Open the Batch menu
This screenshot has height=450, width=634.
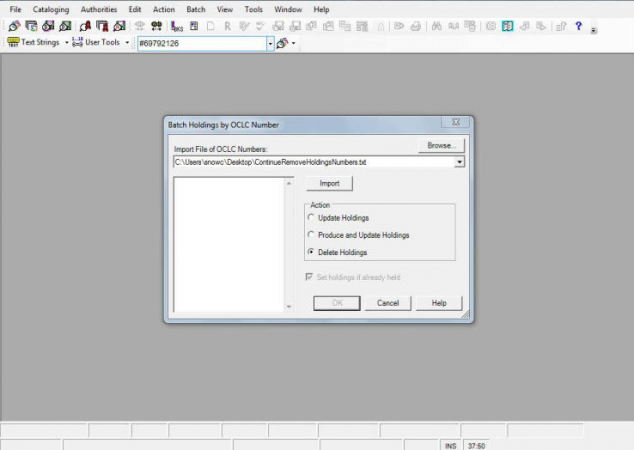pos(196,9)
